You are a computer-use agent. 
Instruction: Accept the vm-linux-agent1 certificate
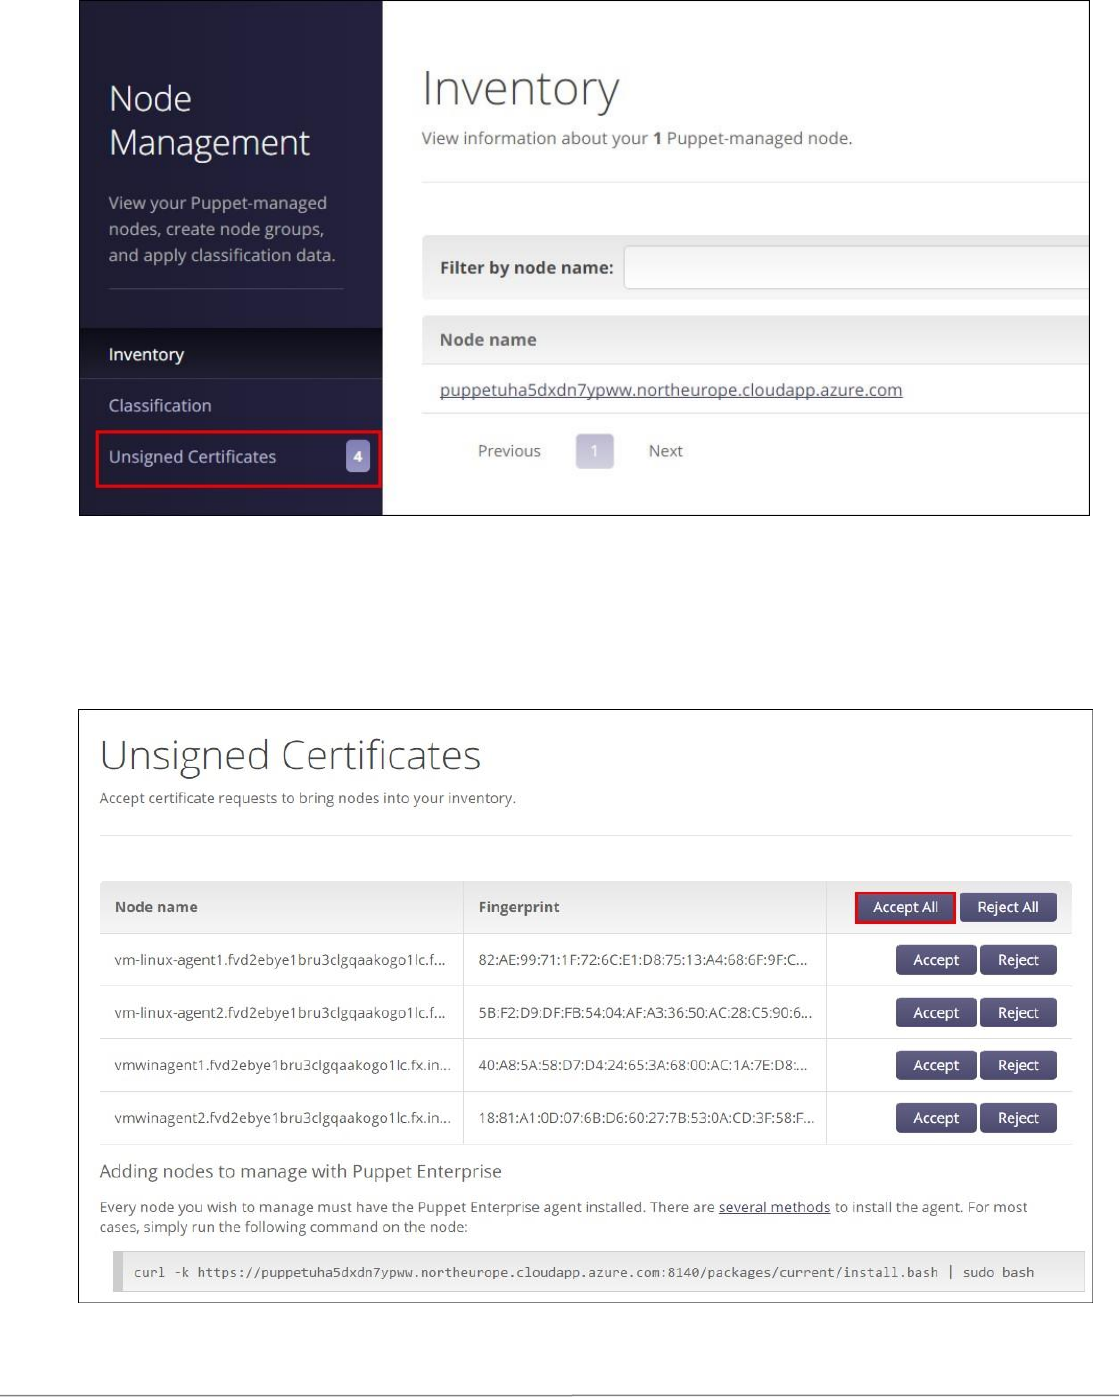(936, 960)
